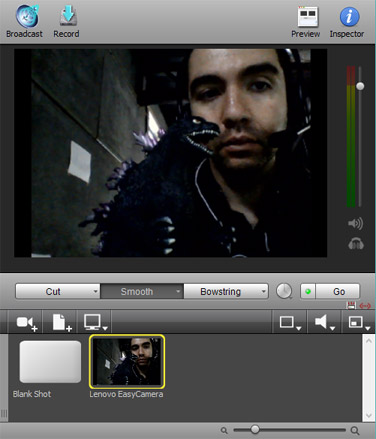
Task: Click the shot list scroll down arrow
Action: coord(369,415)
